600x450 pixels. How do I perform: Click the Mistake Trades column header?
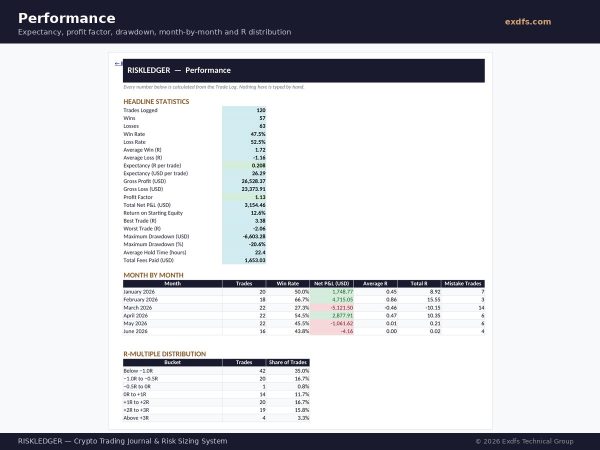[x=463, y=284]
